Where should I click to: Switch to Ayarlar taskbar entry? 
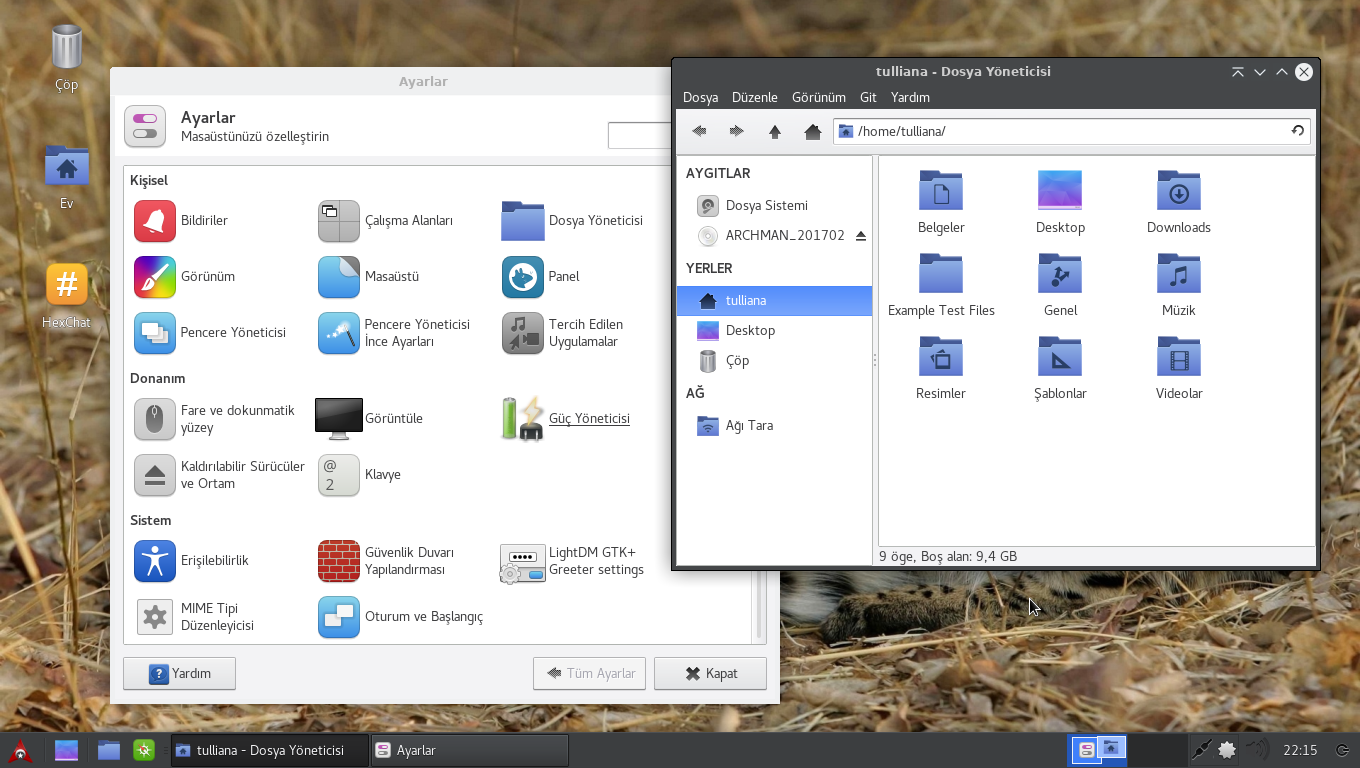point(470,750)
